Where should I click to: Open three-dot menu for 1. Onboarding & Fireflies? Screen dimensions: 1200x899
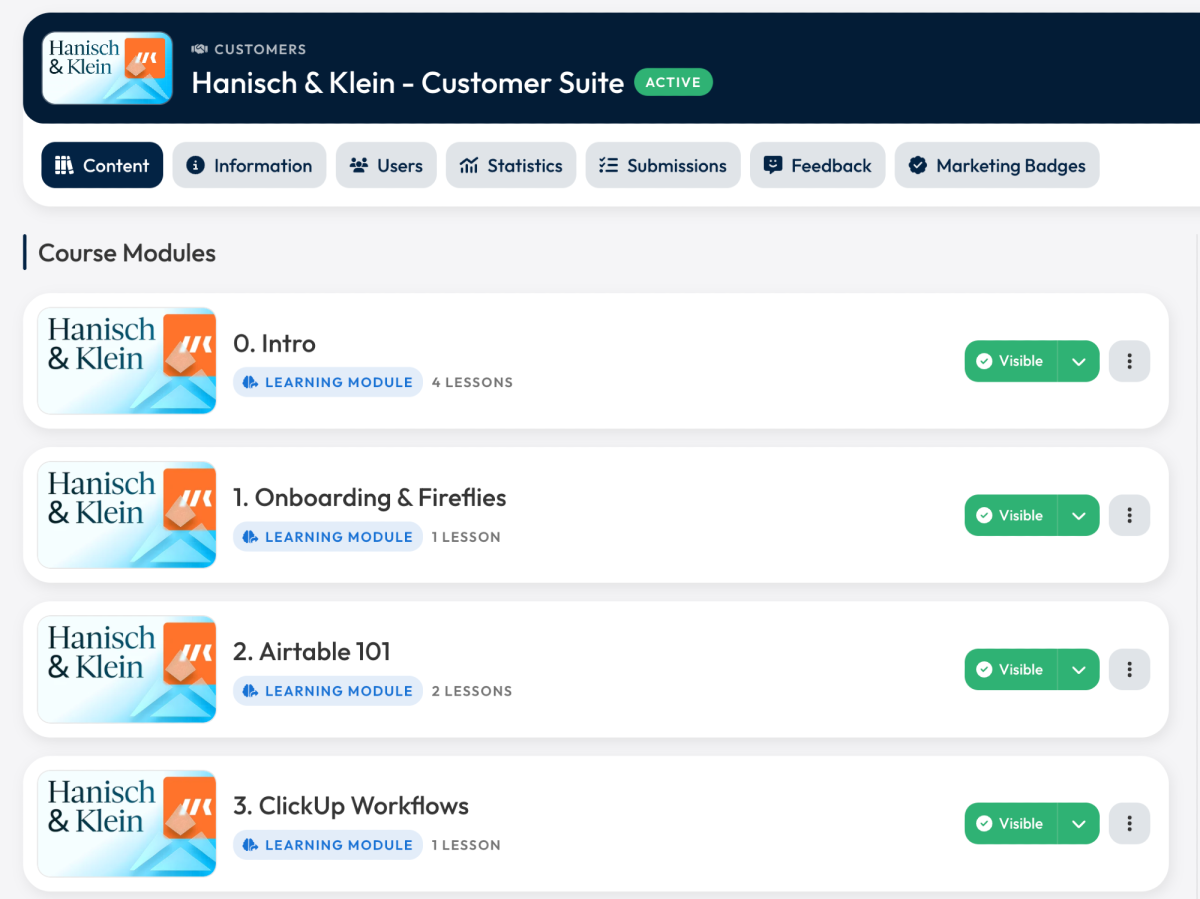tap(1130, 515)
